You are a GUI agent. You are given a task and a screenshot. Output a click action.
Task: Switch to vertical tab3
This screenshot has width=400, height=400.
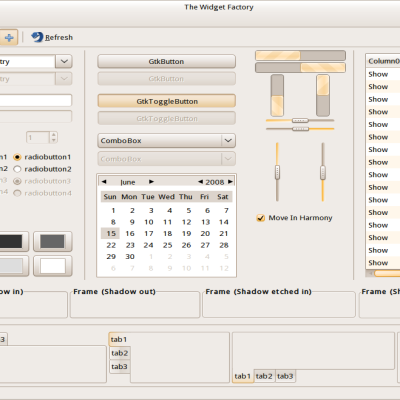click(120, 367)
